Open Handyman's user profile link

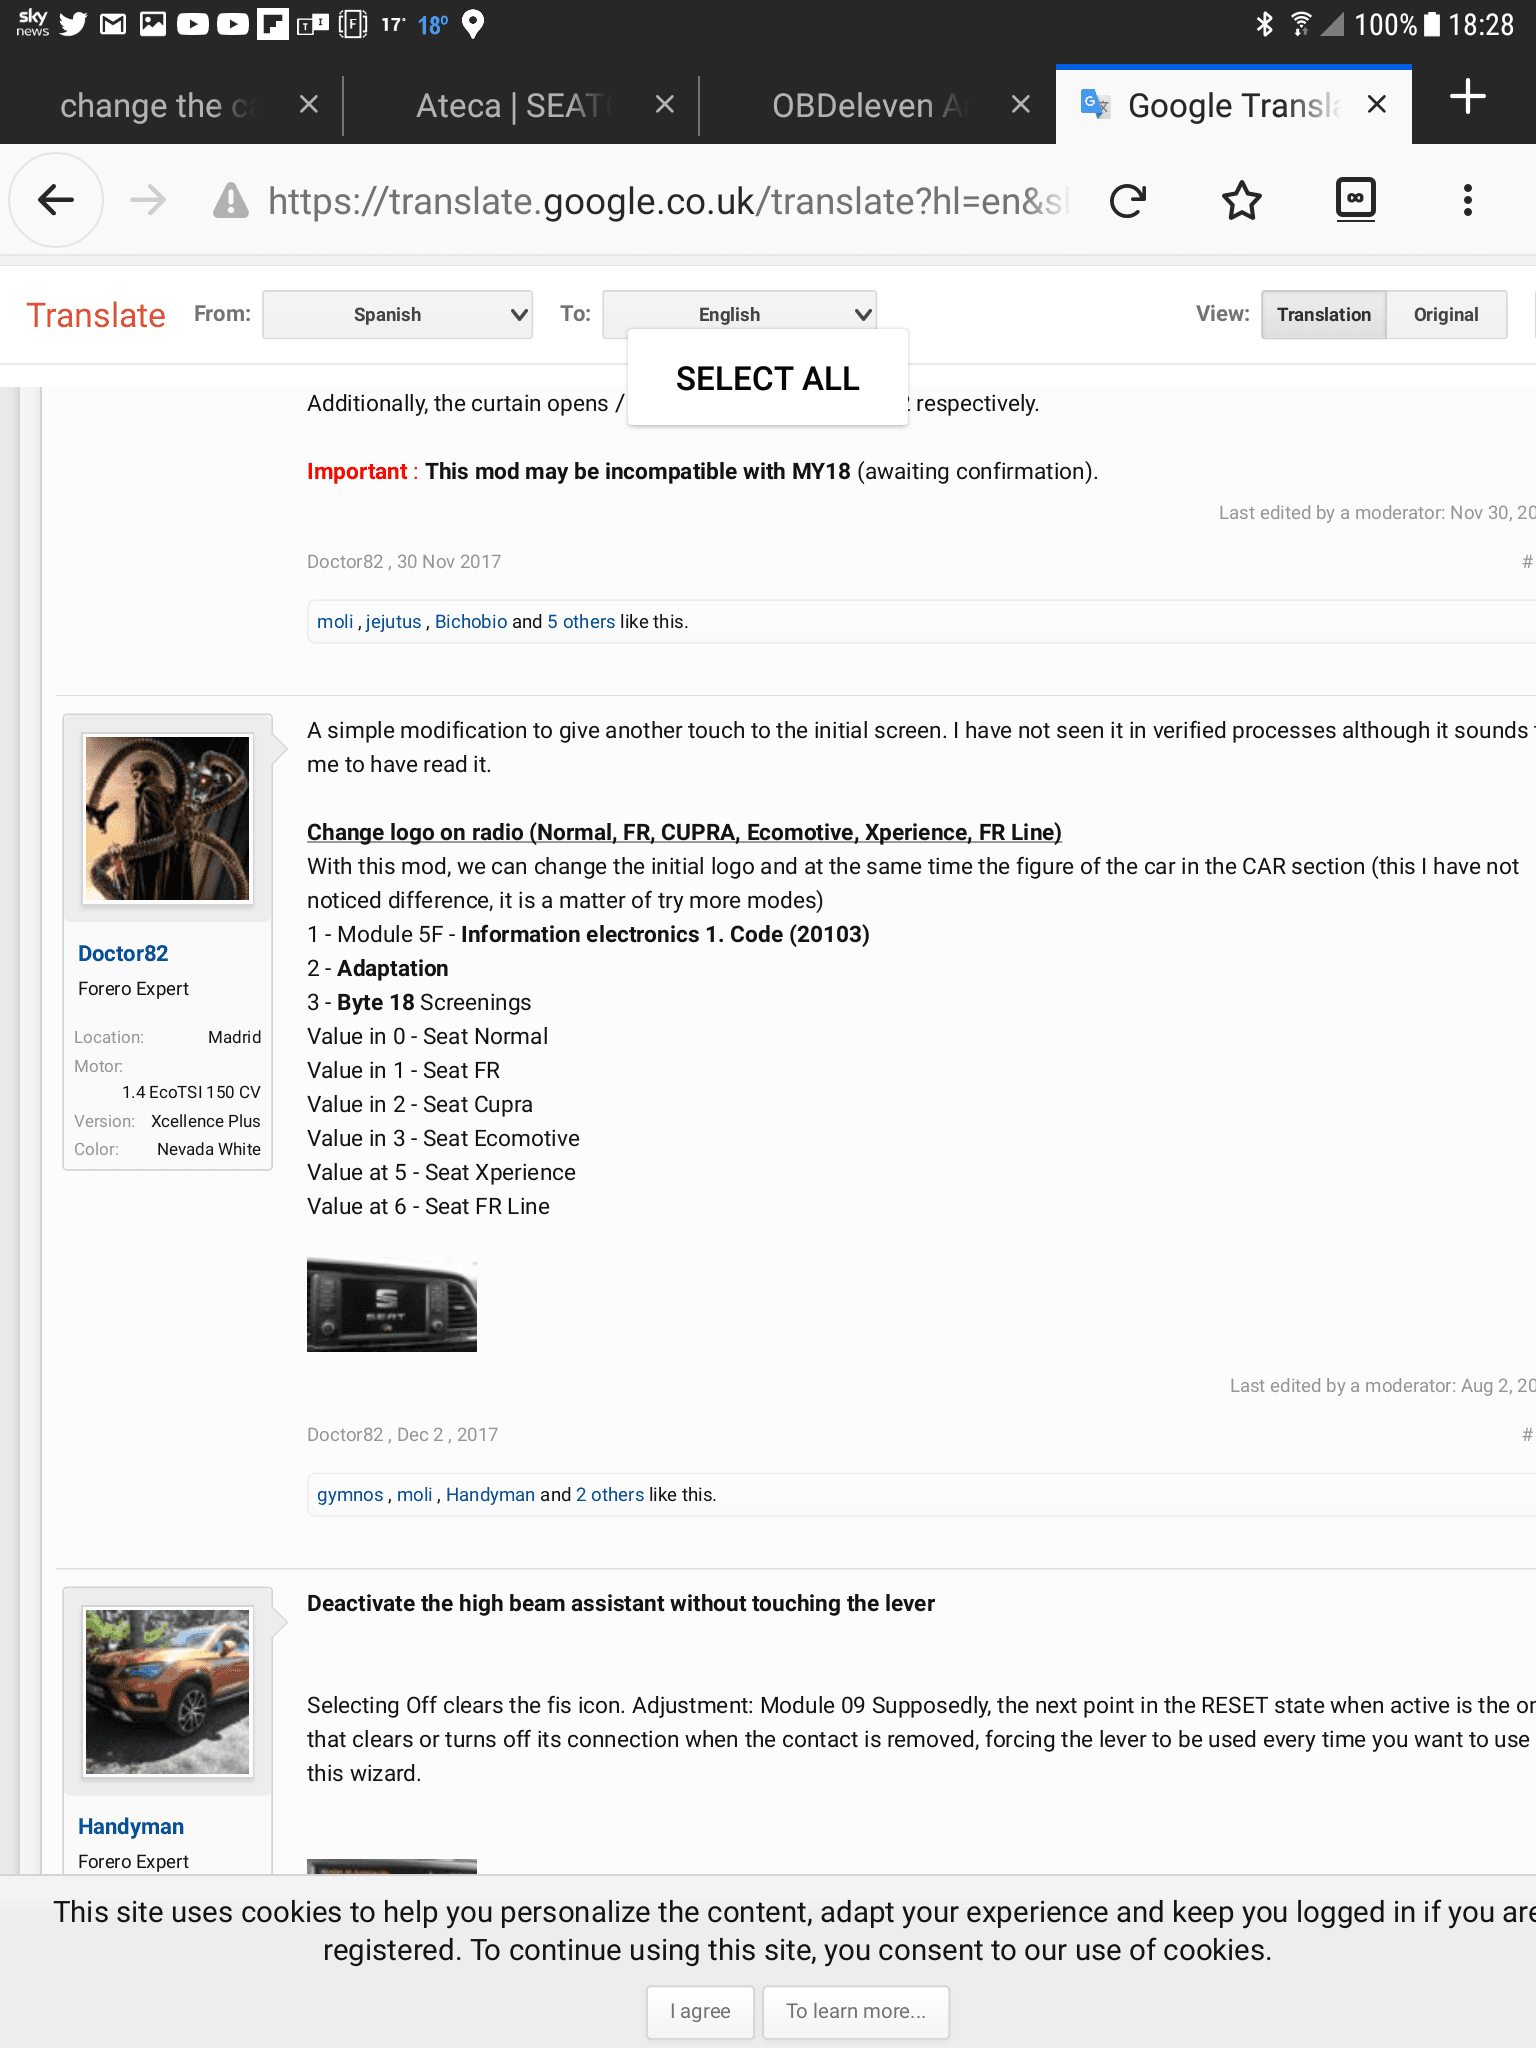point(131,1826)
